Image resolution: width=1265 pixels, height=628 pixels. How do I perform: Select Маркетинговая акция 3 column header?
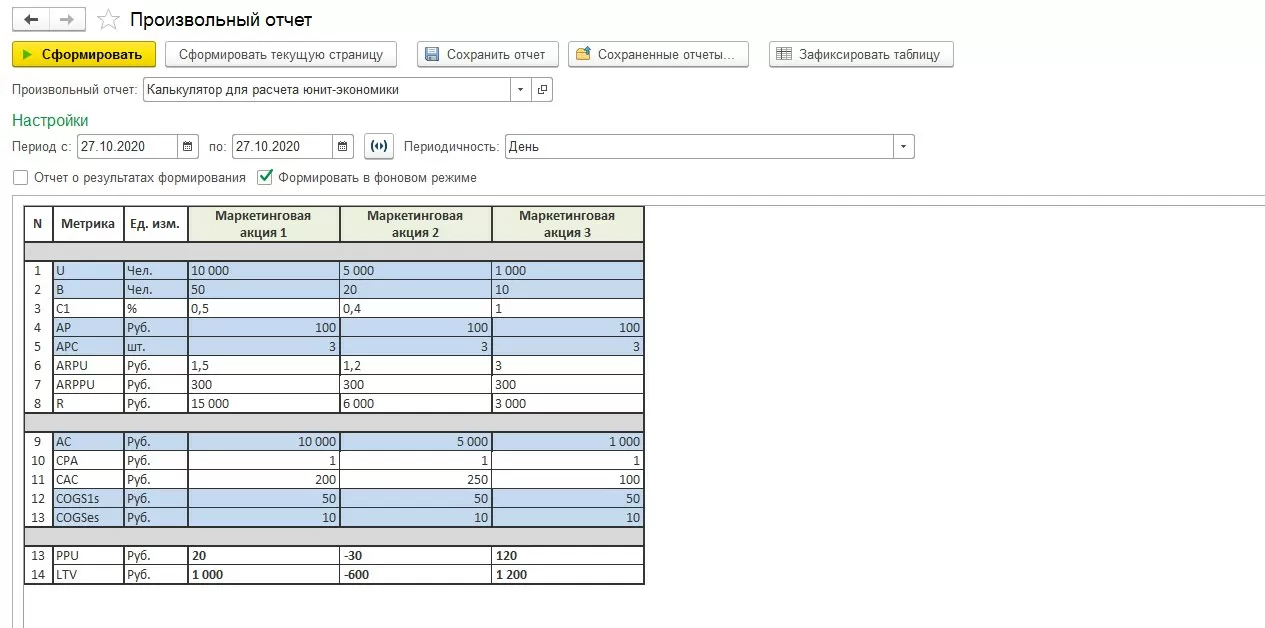(567, 224)
